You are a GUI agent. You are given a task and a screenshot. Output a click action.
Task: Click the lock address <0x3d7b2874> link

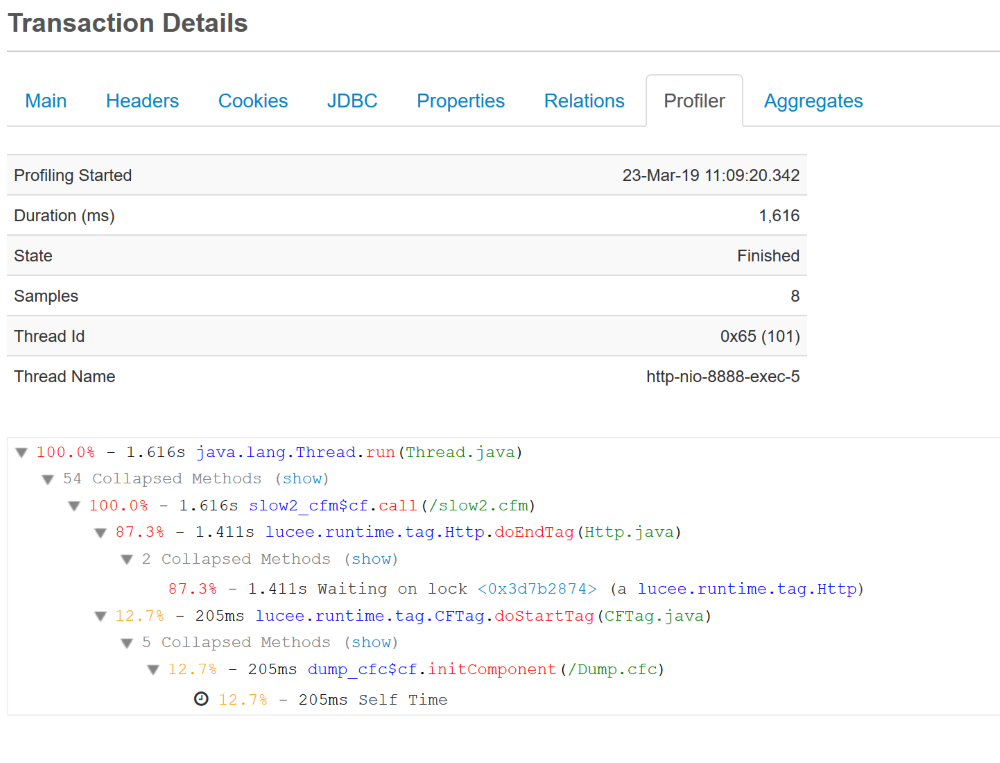[x=537, y=589]
